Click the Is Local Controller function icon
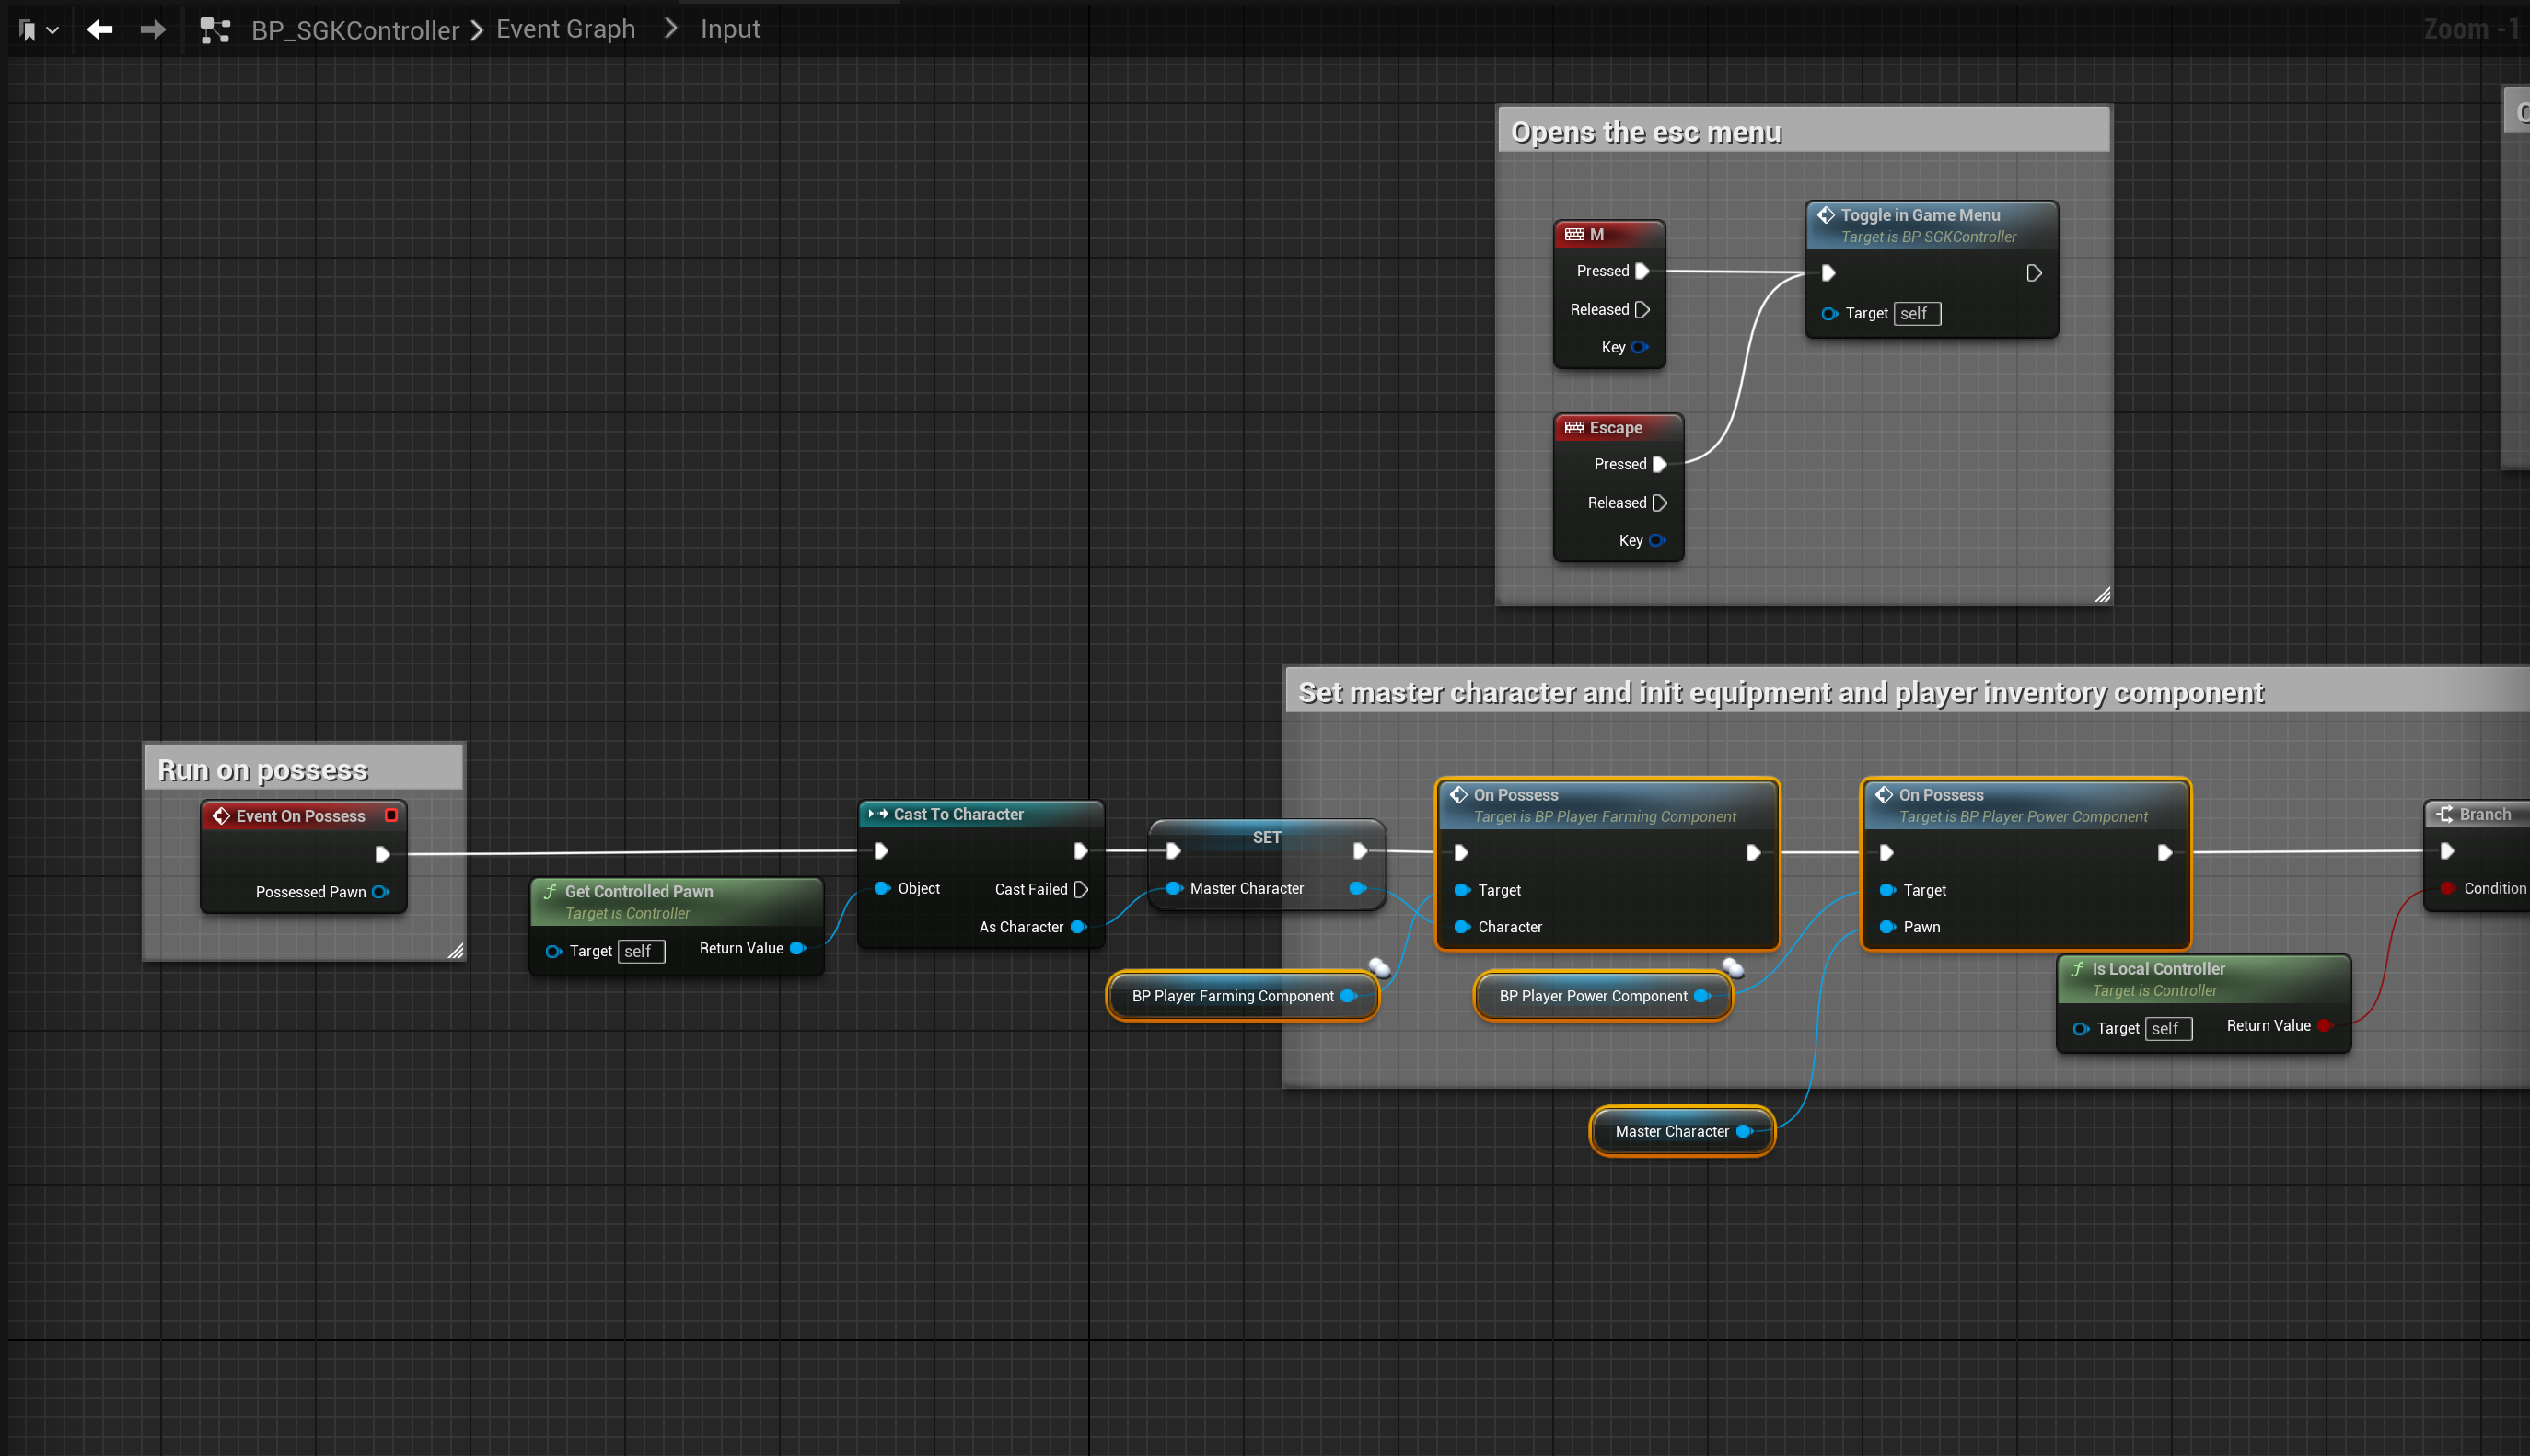The width and height of the screenshot is (2530, 1456). 2077,968
